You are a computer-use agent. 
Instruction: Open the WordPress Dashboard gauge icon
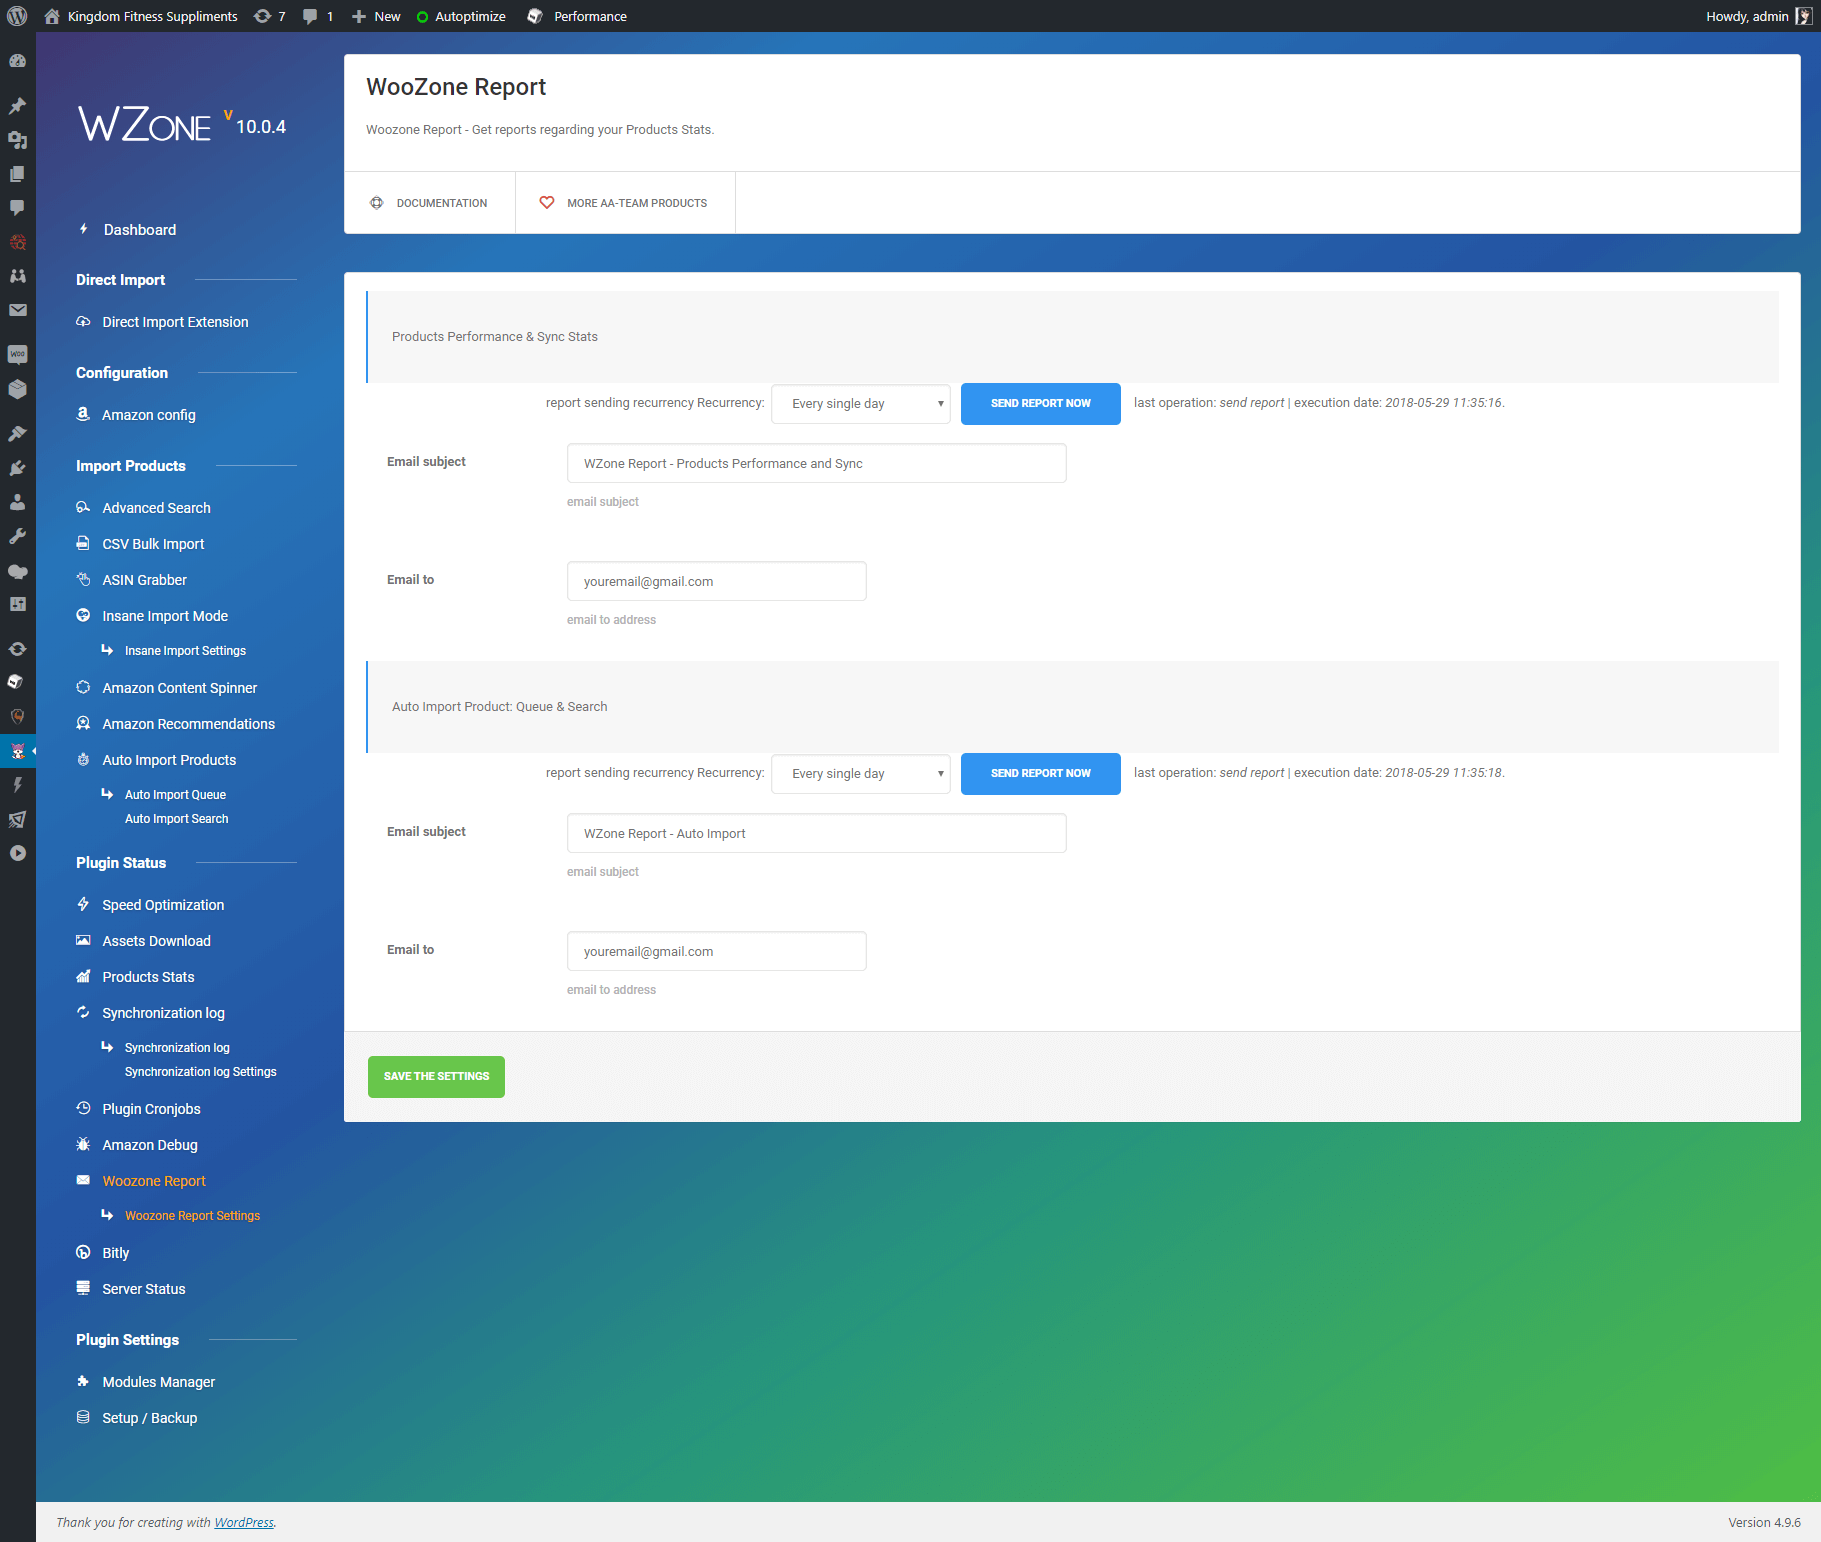tap(17, 61)
